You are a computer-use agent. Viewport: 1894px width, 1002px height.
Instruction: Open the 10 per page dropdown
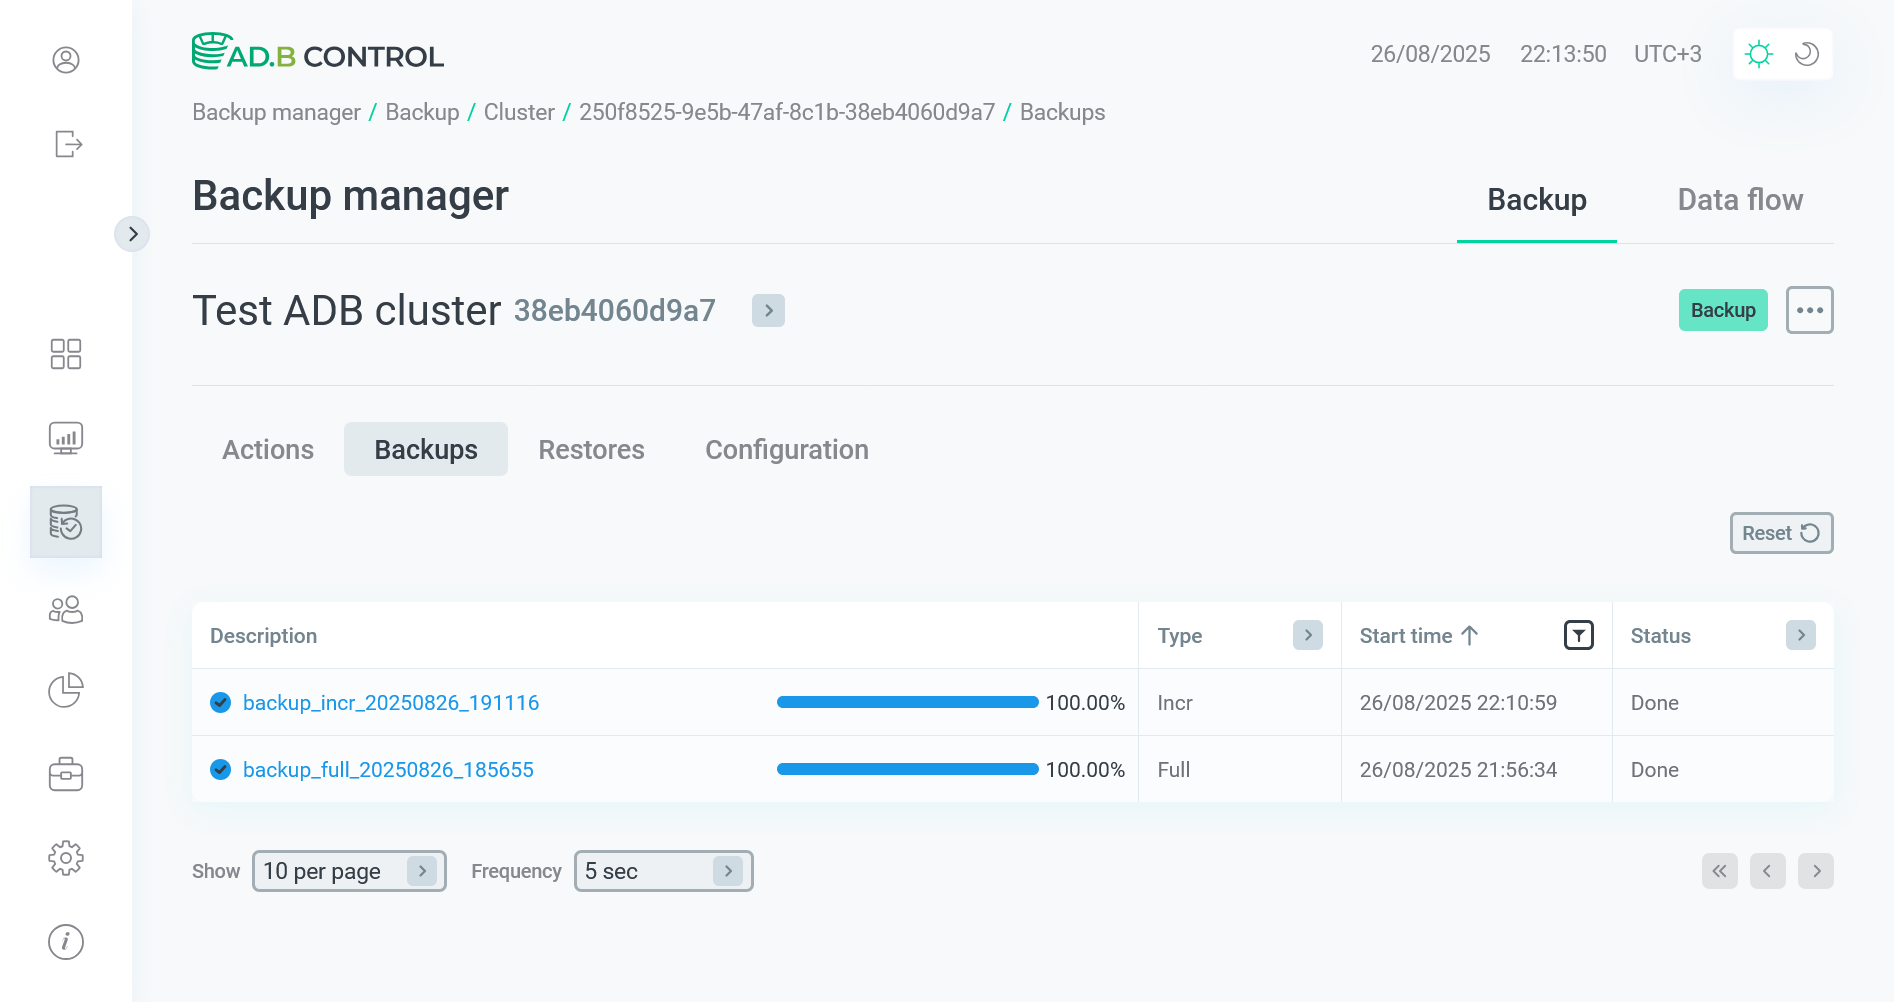pyautogui.click(x=348, y=871)
